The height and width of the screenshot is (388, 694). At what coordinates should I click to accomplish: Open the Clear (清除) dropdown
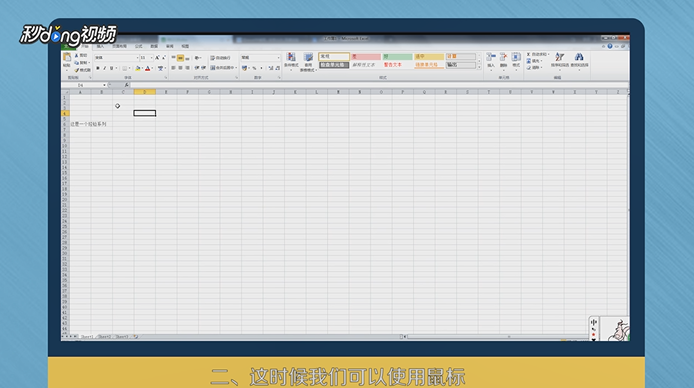[x=535, y=67]
